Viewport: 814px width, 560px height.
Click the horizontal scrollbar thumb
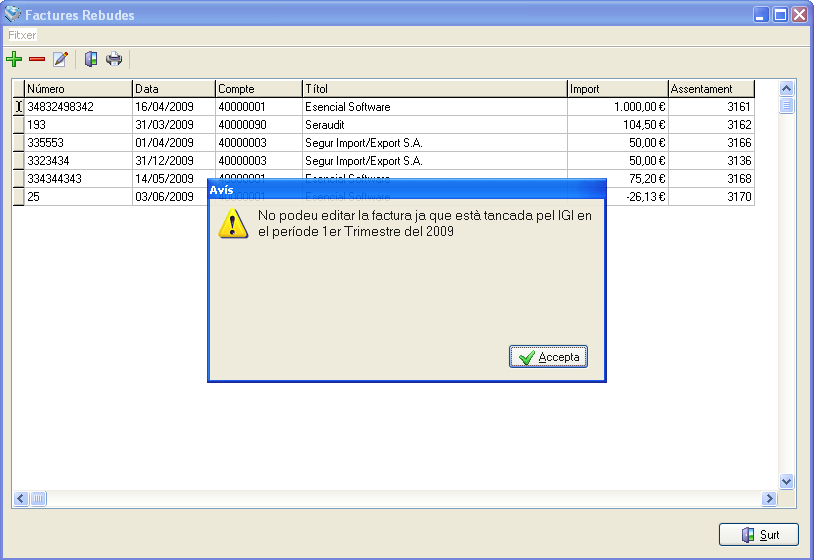coord(38,499)
